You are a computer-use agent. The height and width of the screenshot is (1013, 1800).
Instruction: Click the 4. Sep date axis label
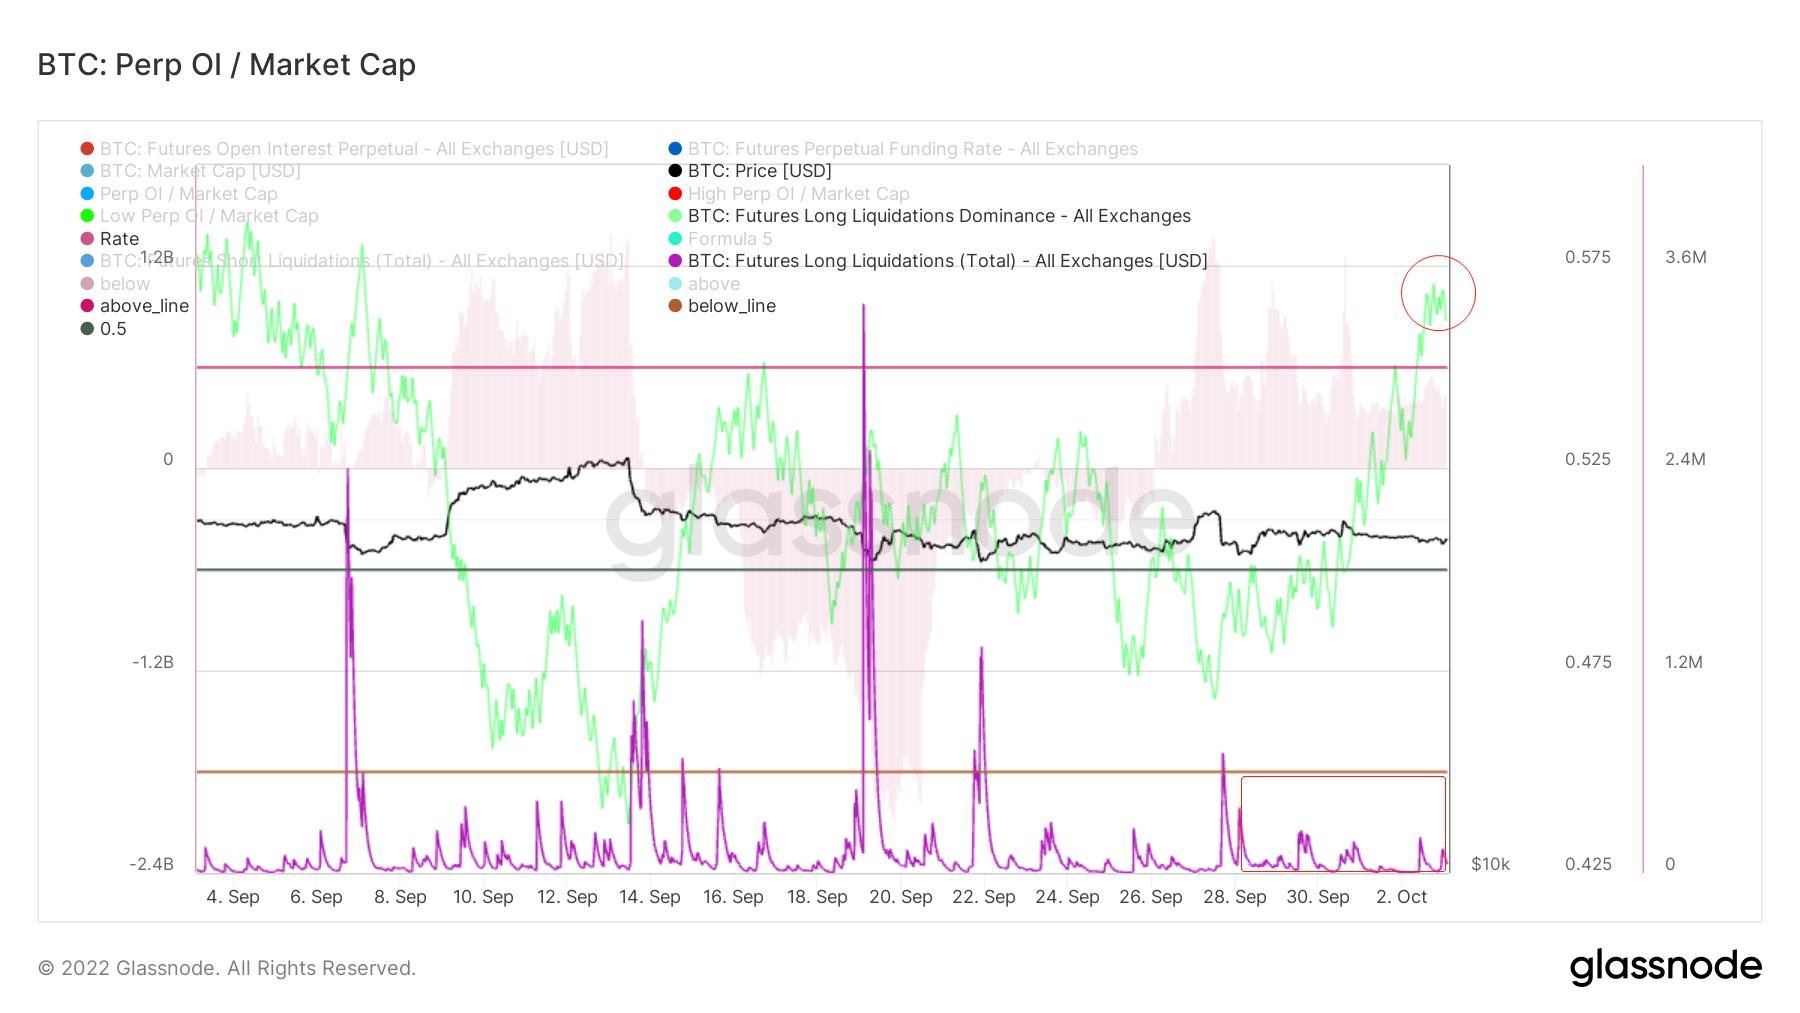point(233,897)
